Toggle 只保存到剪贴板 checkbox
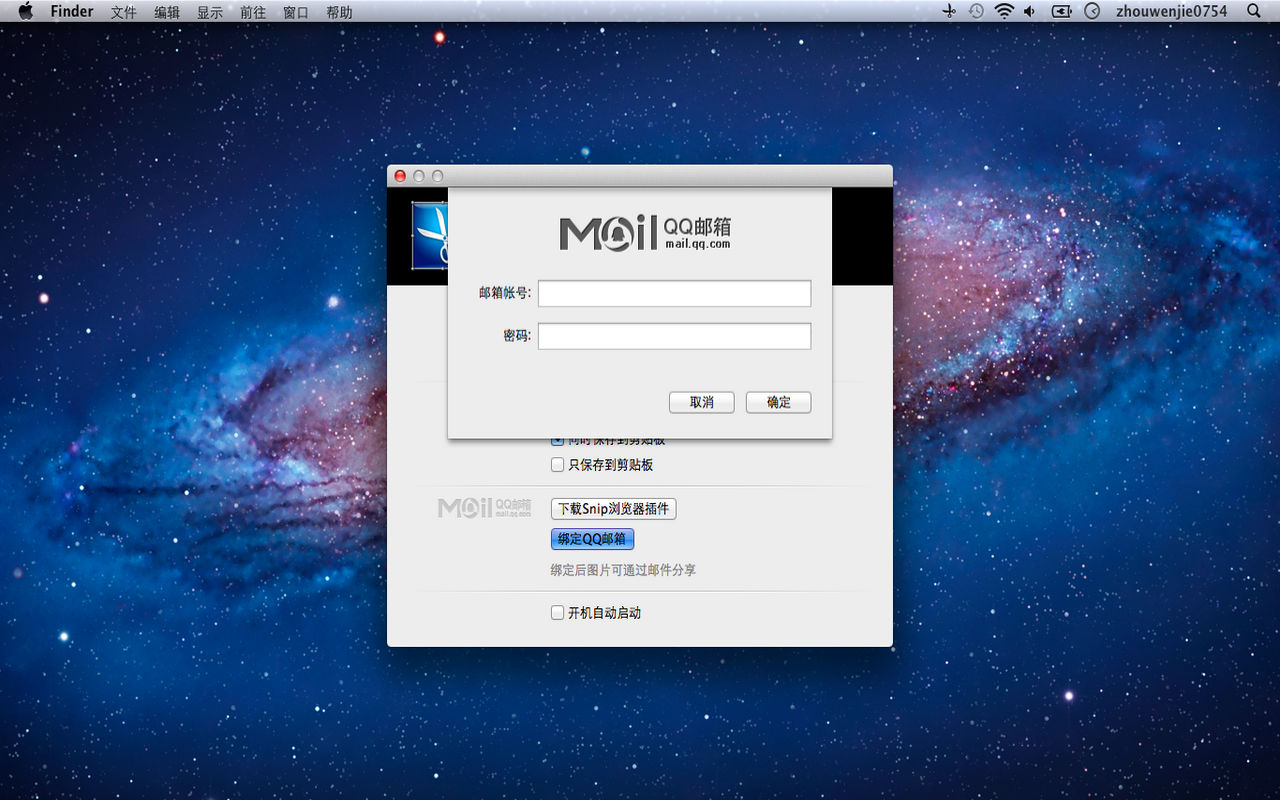 click(x=558, y=465)
